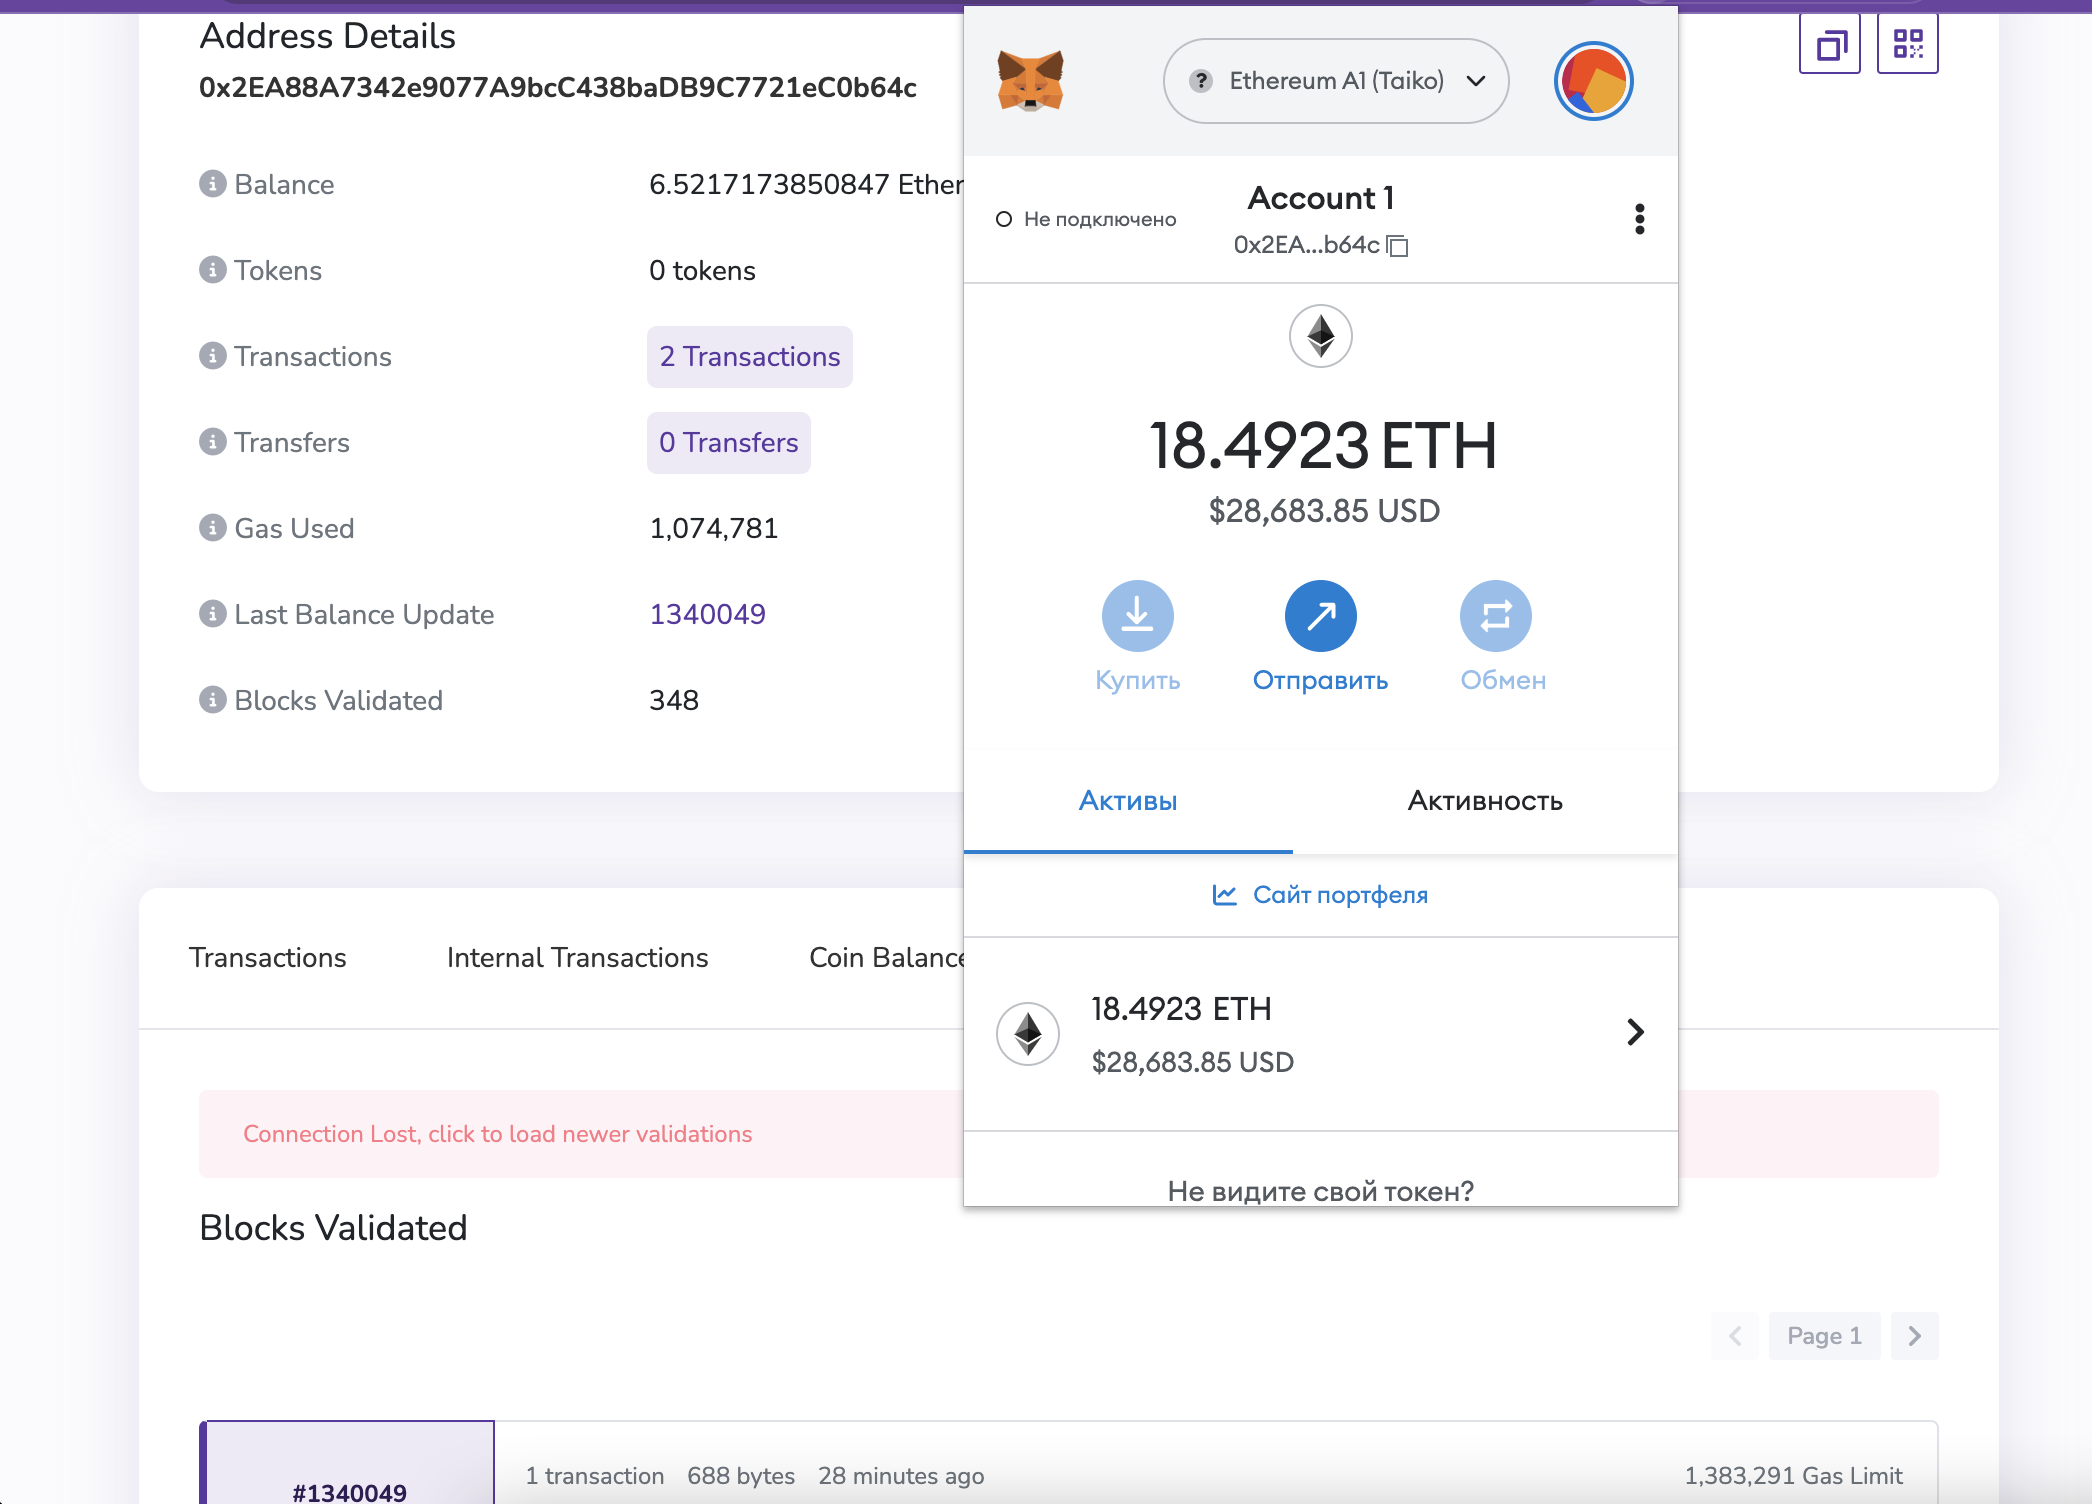Go to the next page of blocks

pyautogui.click(x=1914, y=1336)
